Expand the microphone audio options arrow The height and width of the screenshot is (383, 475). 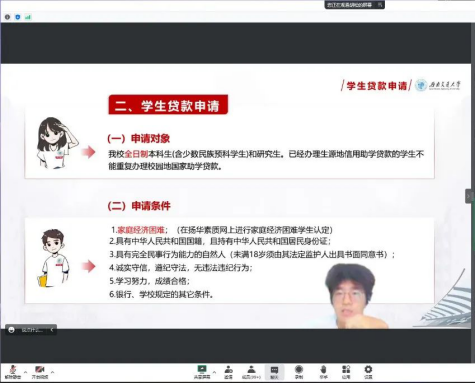26,372
